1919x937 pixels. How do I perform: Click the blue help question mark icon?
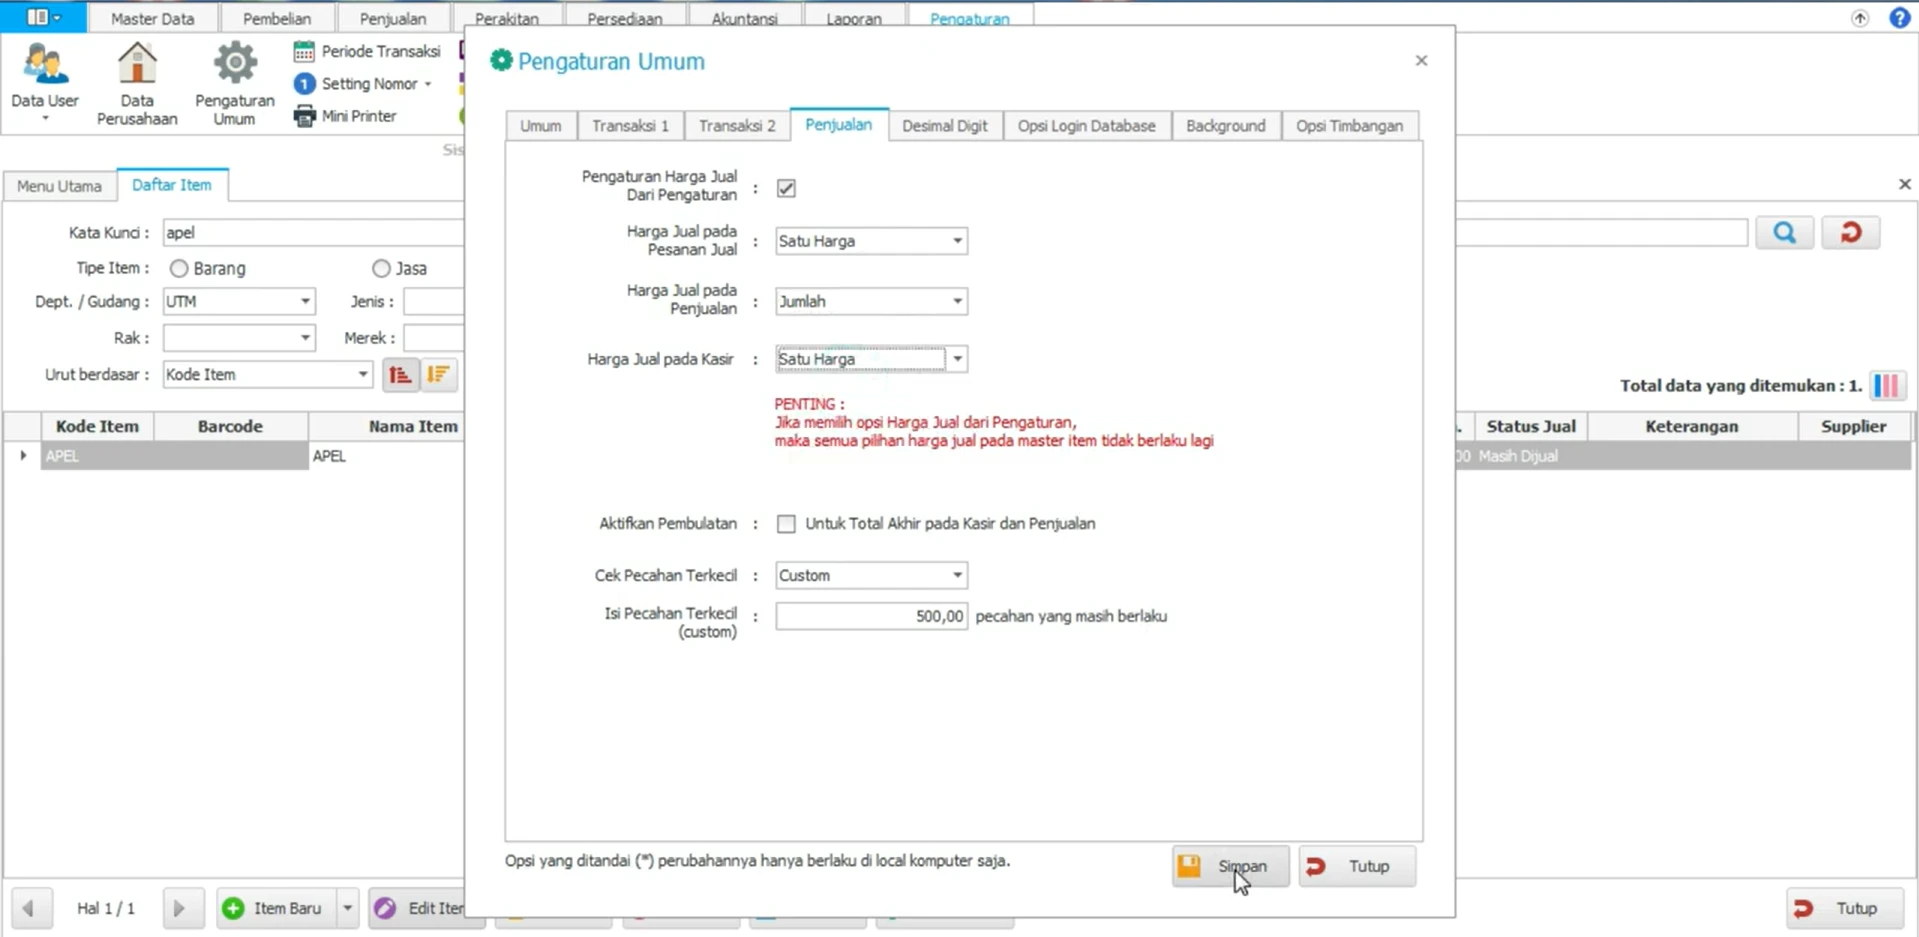point(1899,18)
